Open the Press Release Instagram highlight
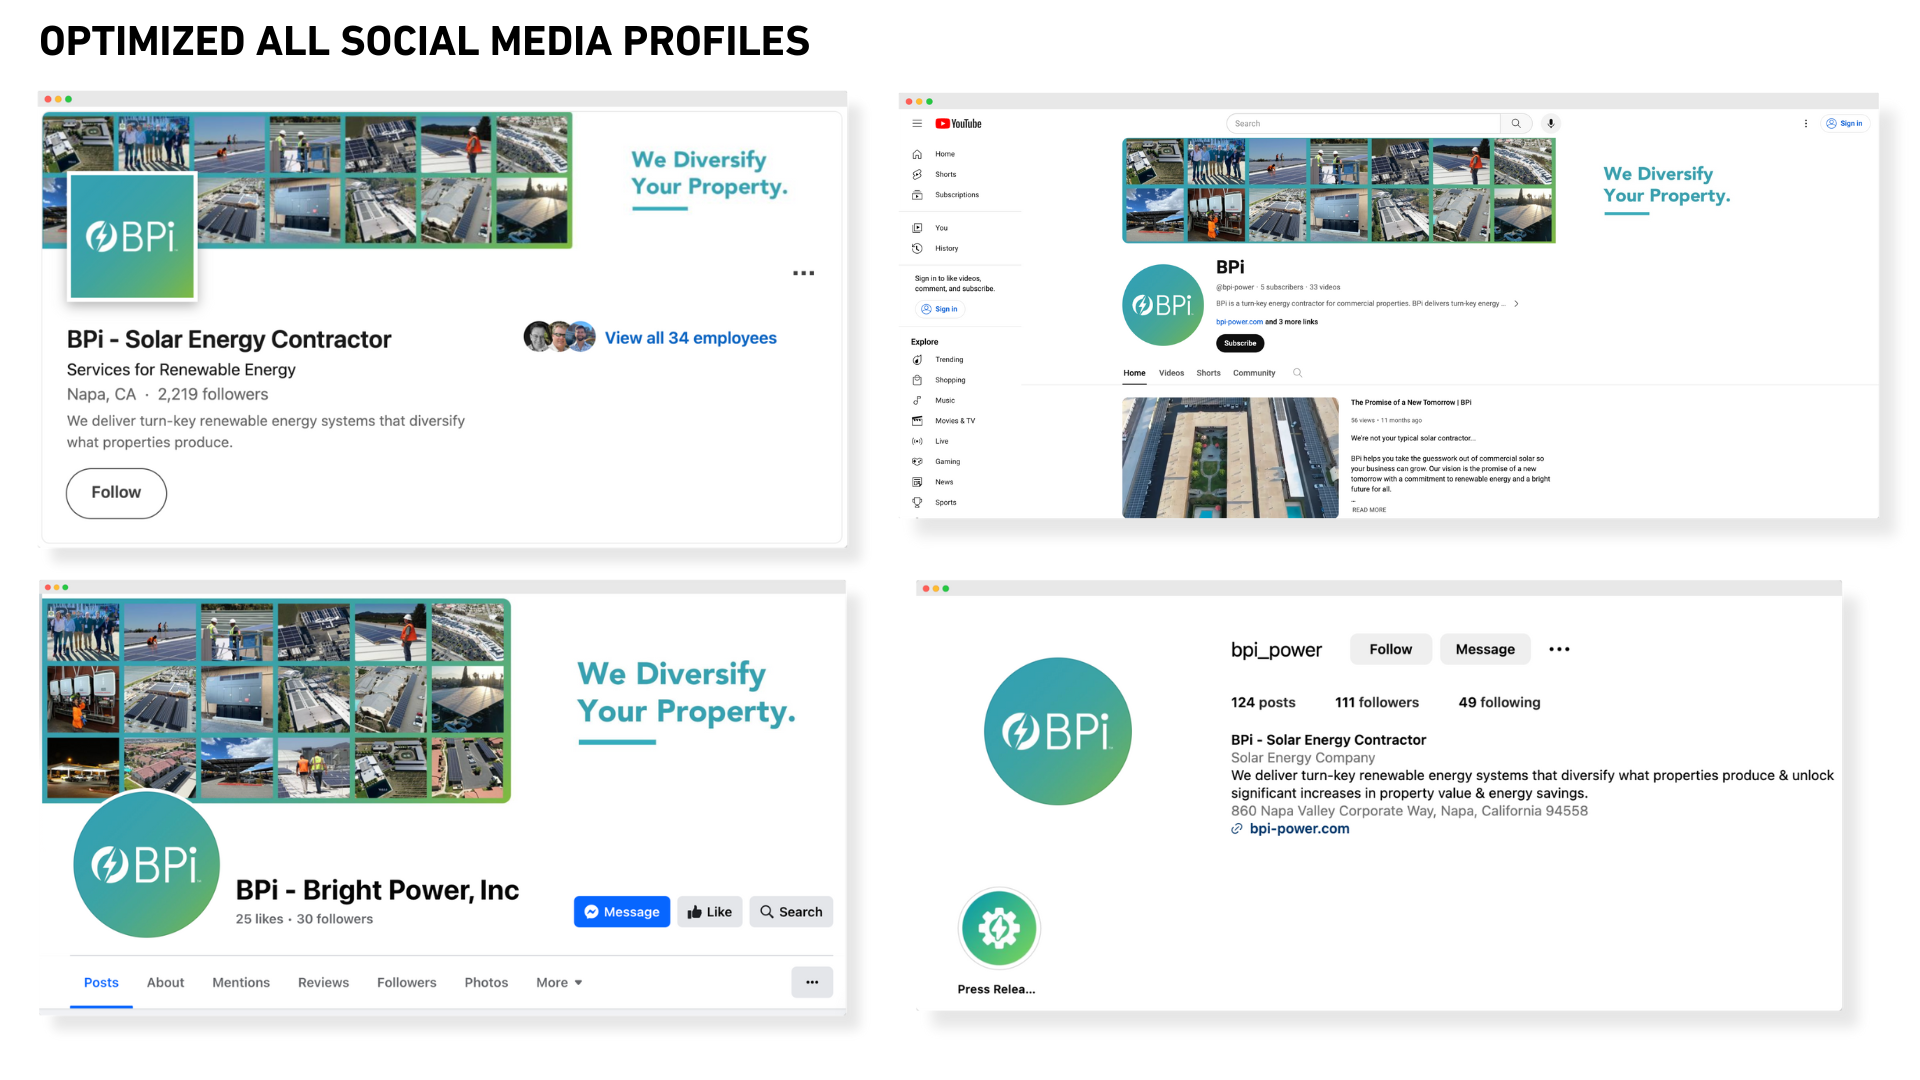Viewport: 1920px width, 1080px height. [999, 929]
